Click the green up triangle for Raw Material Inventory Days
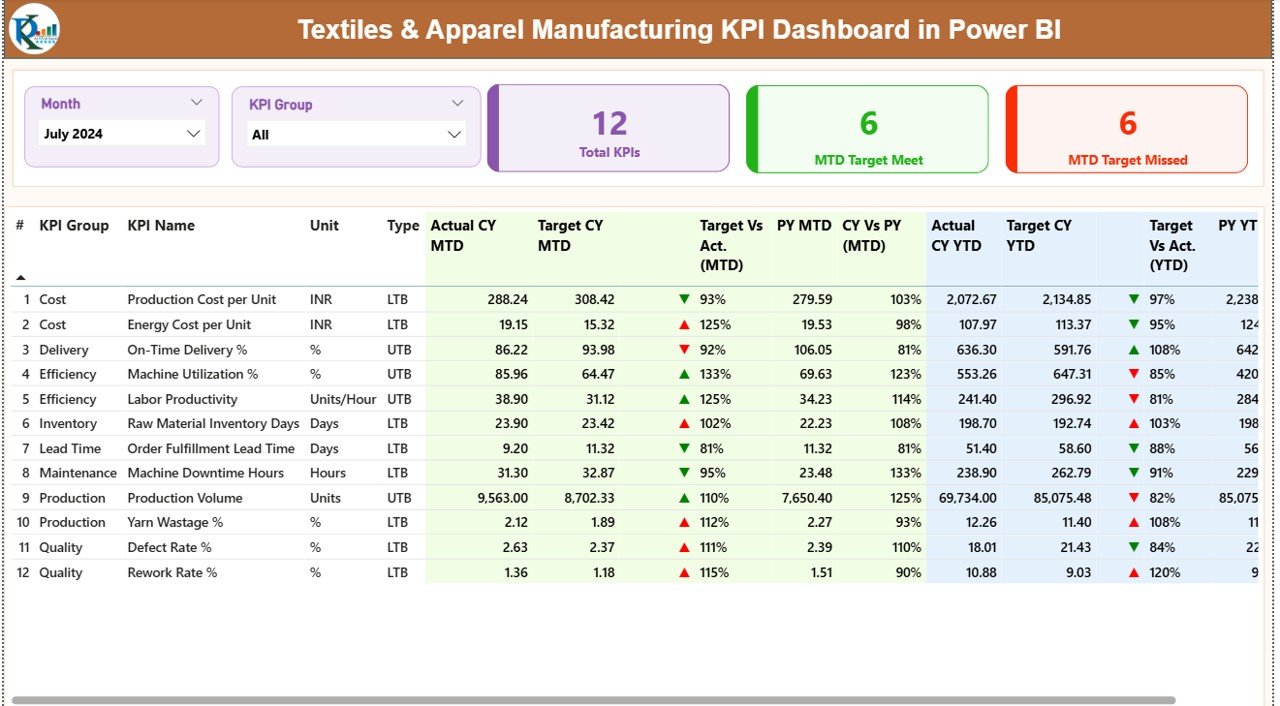 (684, 424)
